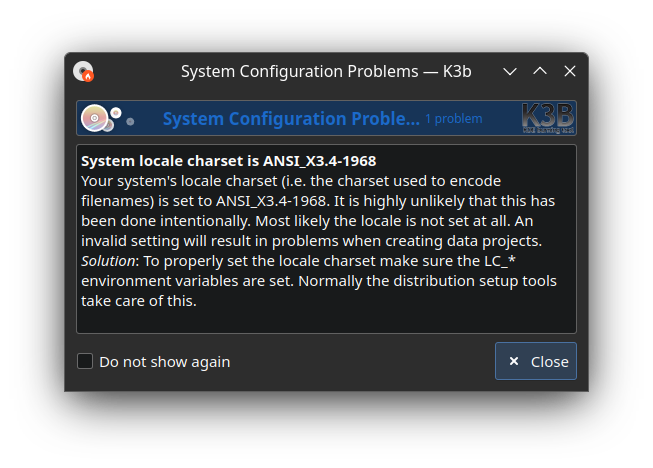Click the "1 problem" count label
This screenshot has height=468, width=653.
[453, 119]
